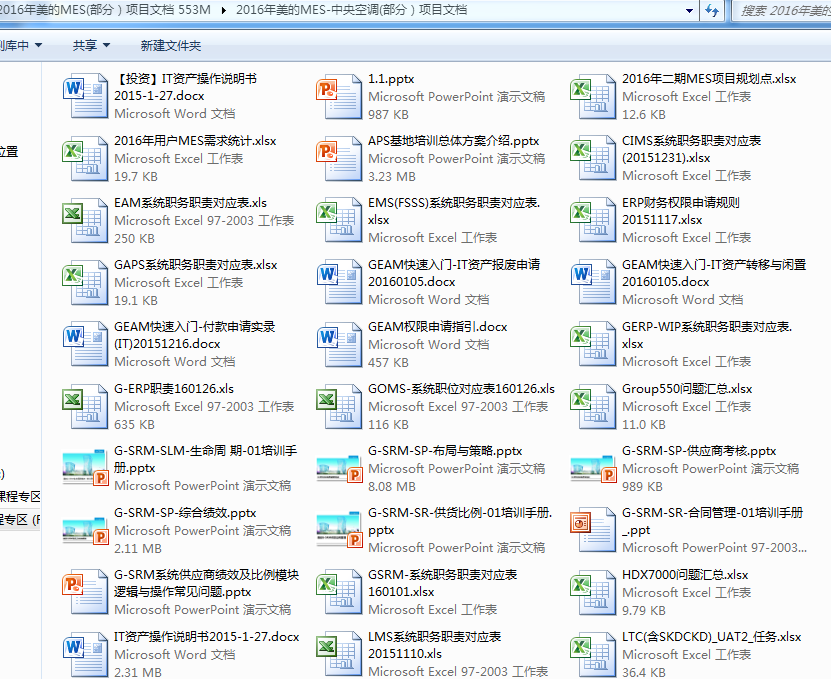Click the Excel icon of HDX7000问题汇总.xlsx
Screen dimensions: 831x679
coord(593,593)
